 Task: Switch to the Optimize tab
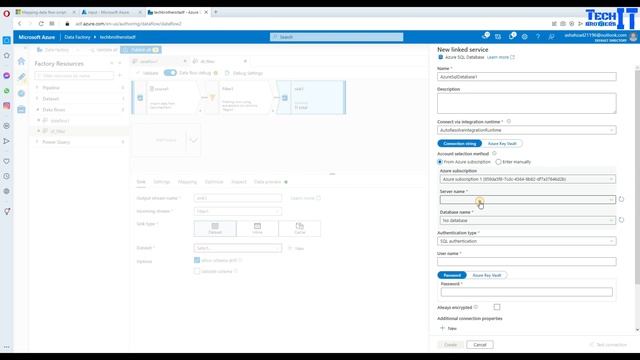pos(214,182)
